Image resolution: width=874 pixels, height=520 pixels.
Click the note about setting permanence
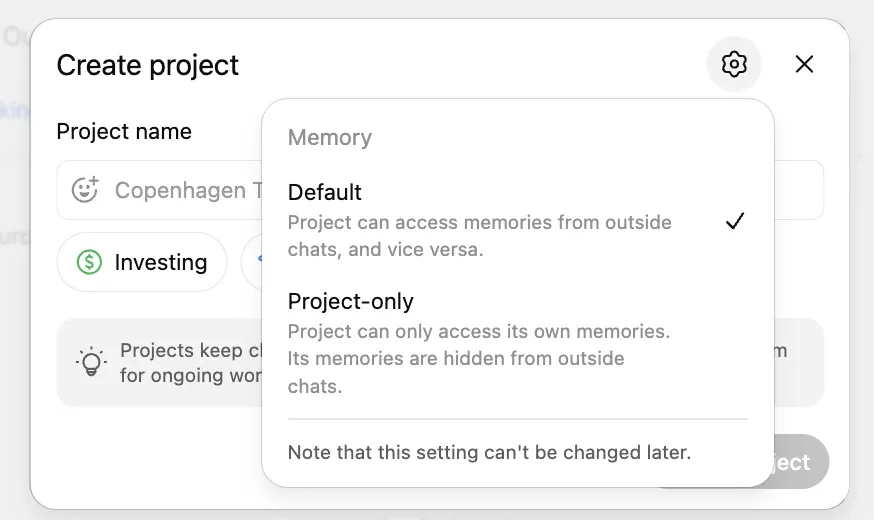pos(489,452)
